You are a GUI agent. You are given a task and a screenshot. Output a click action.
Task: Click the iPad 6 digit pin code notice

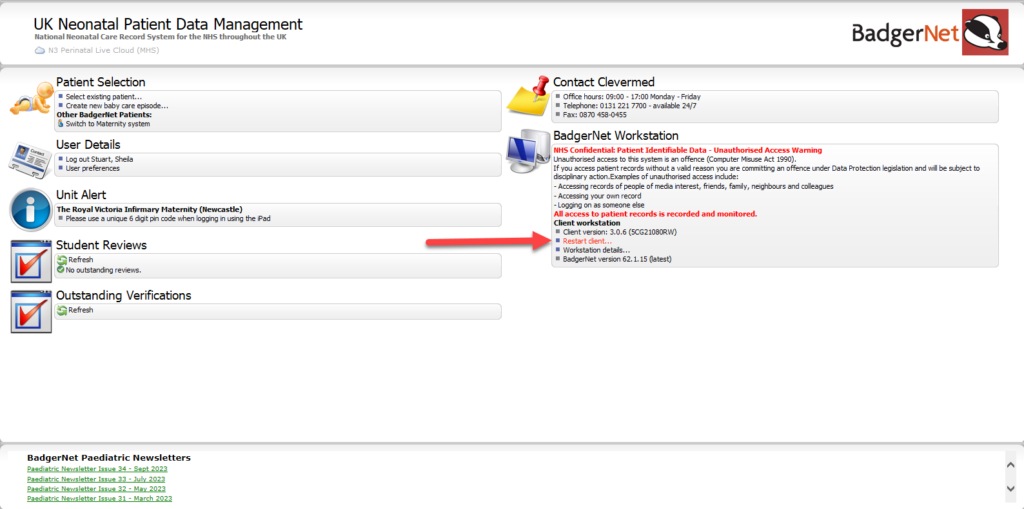[x=168, y=219]
